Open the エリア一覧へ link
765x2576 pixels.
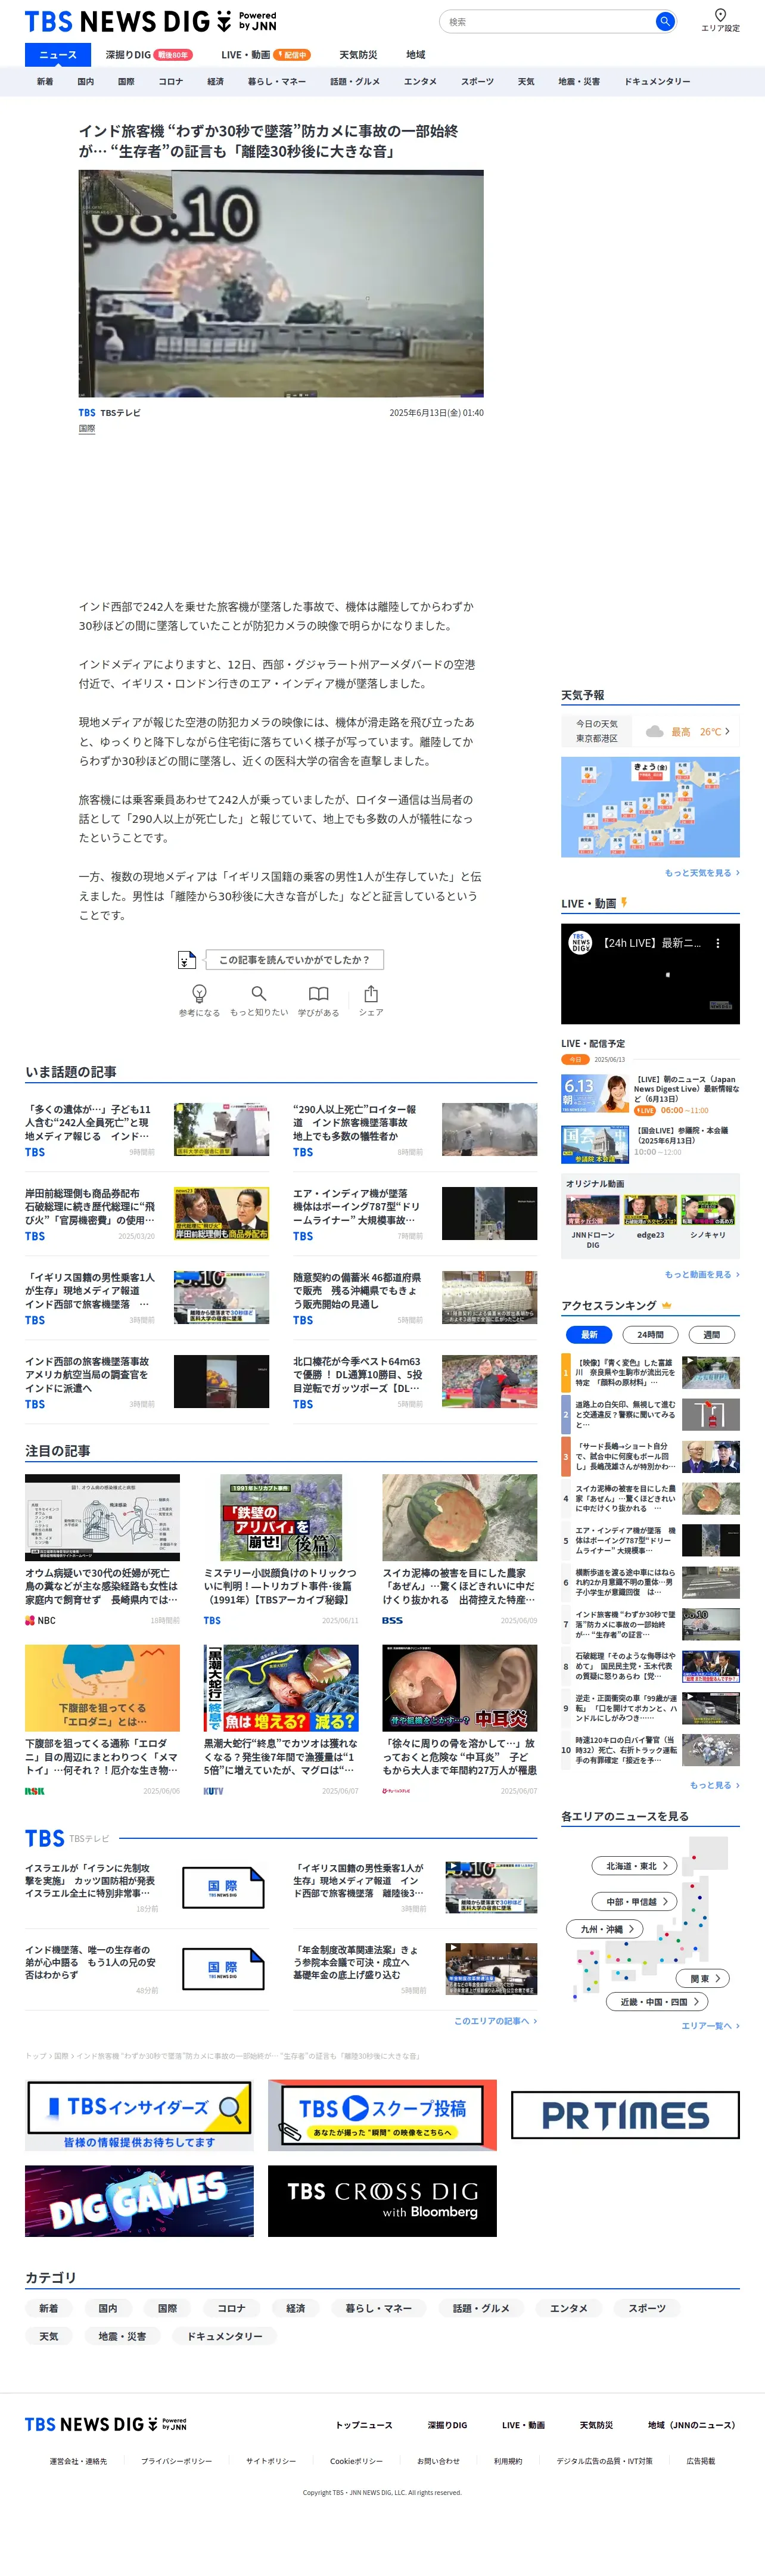(x=710, y=2025)
